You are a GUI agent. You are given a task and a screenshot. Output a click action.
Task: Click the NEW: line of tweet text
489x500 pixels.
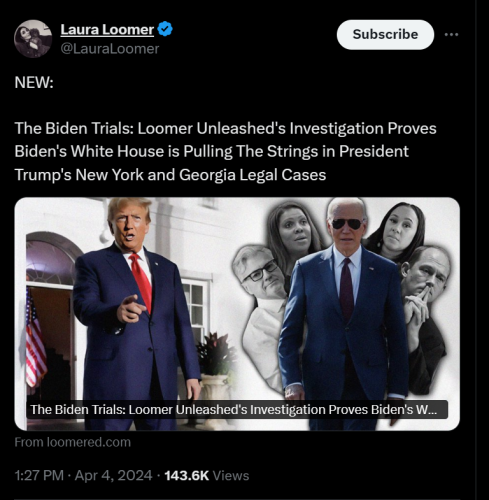pyautogui.click(x=34, y=82)
